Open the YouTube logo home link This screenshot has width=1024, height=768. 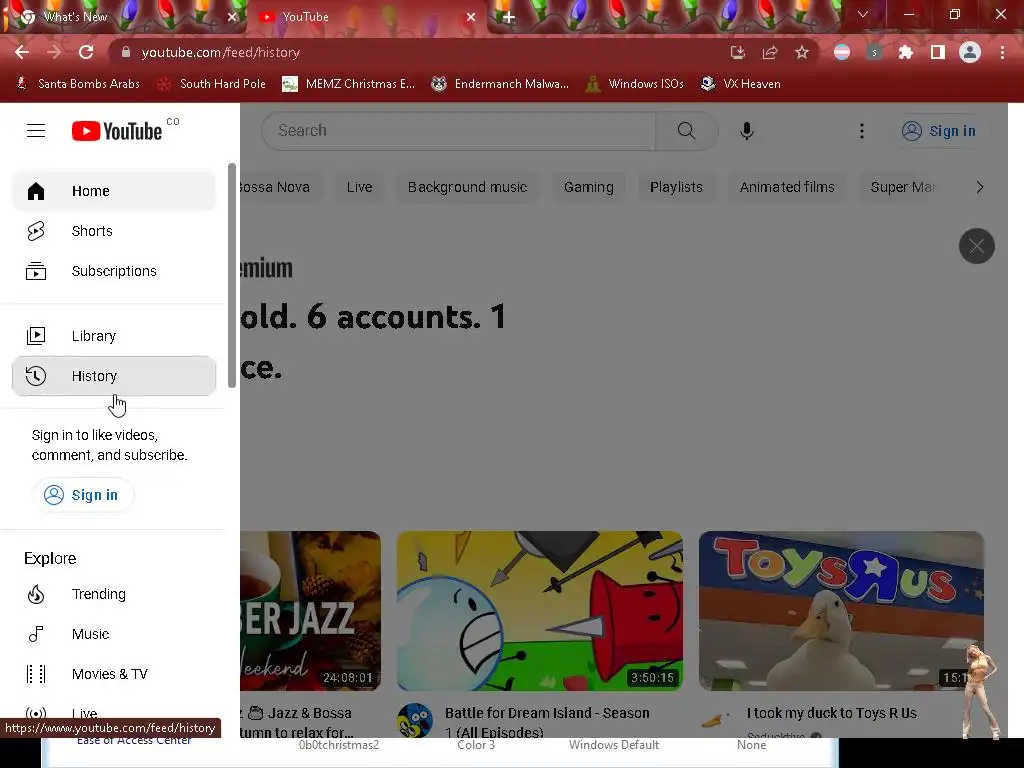point(117,131)
